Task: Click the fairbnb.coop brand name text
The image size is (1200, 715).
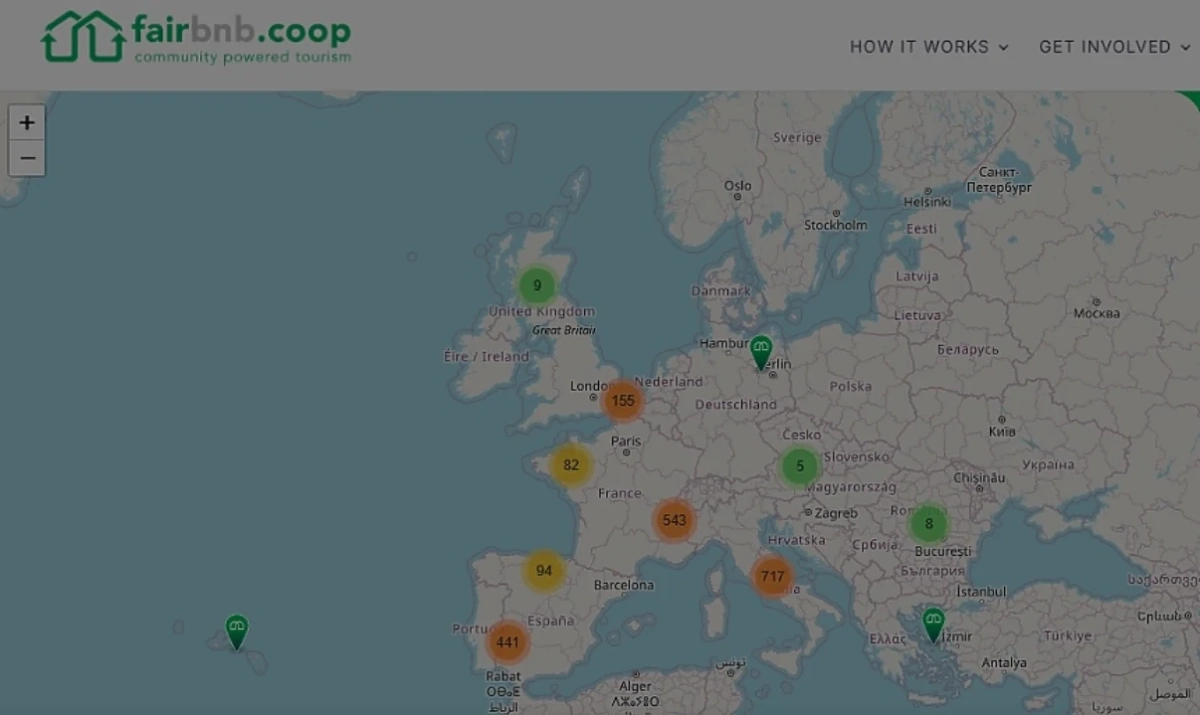Action: (241, 30)
